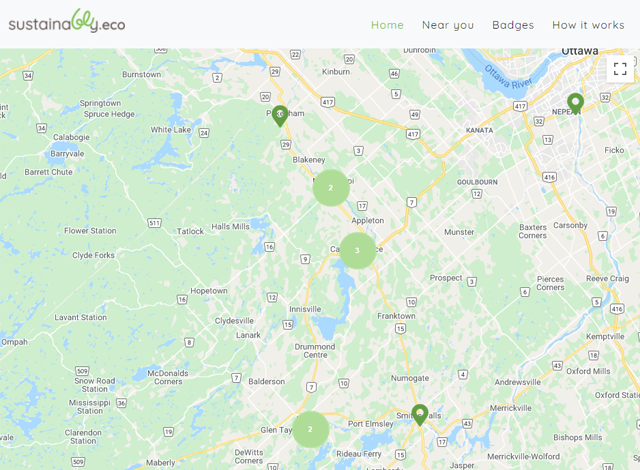Click the Burnstown label
This screenshot has width=640, height=470.
point(142,75)
